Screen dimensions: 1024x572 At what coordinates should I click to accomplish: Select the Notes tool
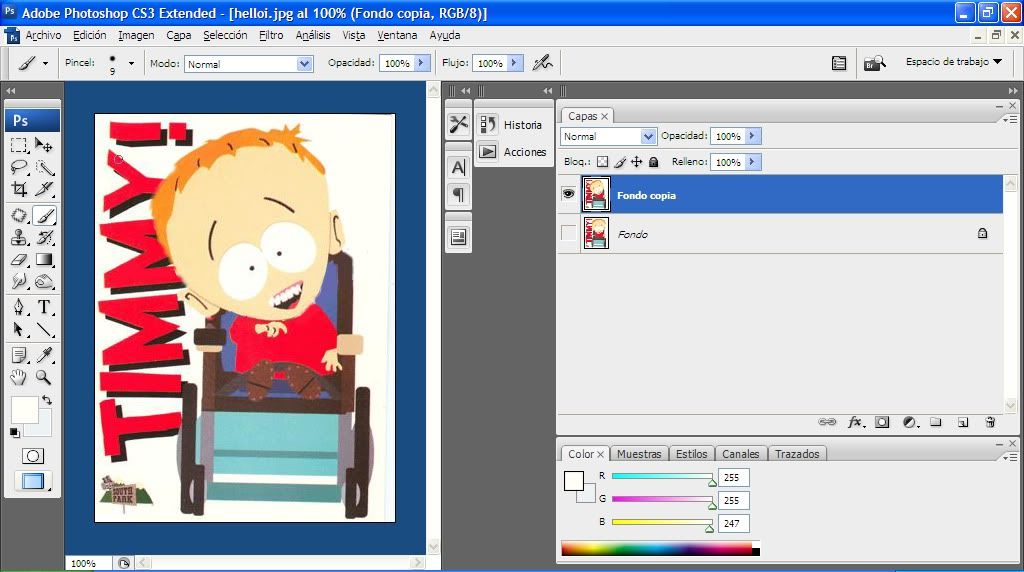(19, 355)
